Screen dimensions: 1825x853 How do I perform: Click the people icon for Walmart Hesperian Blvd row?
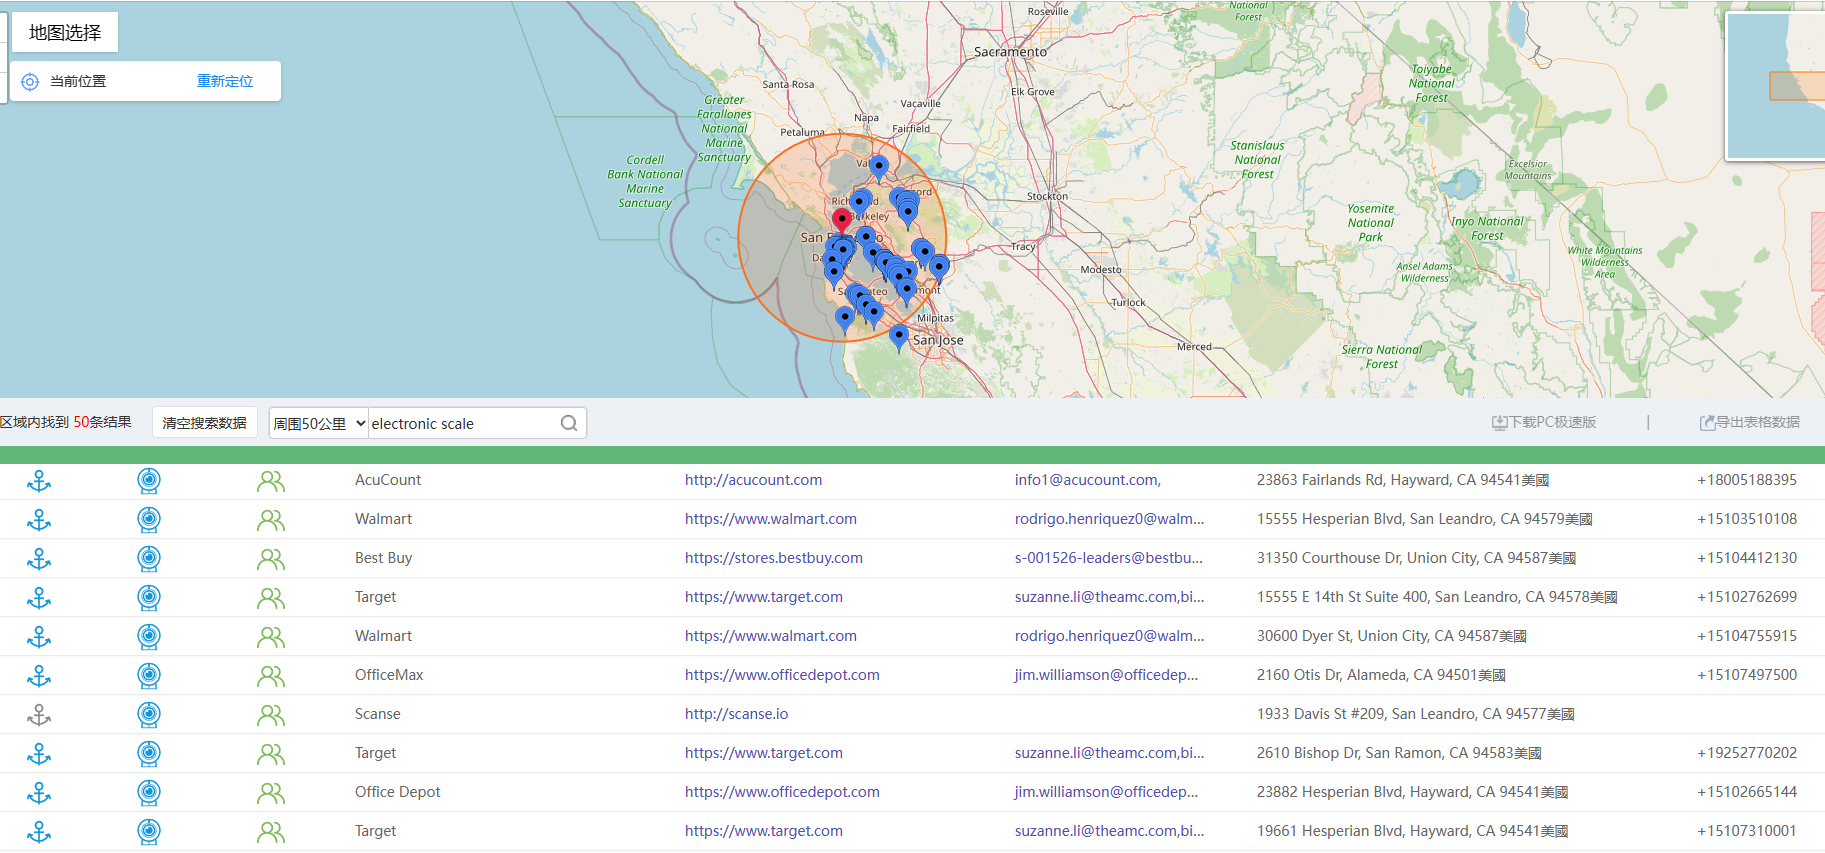coord(271,520)
